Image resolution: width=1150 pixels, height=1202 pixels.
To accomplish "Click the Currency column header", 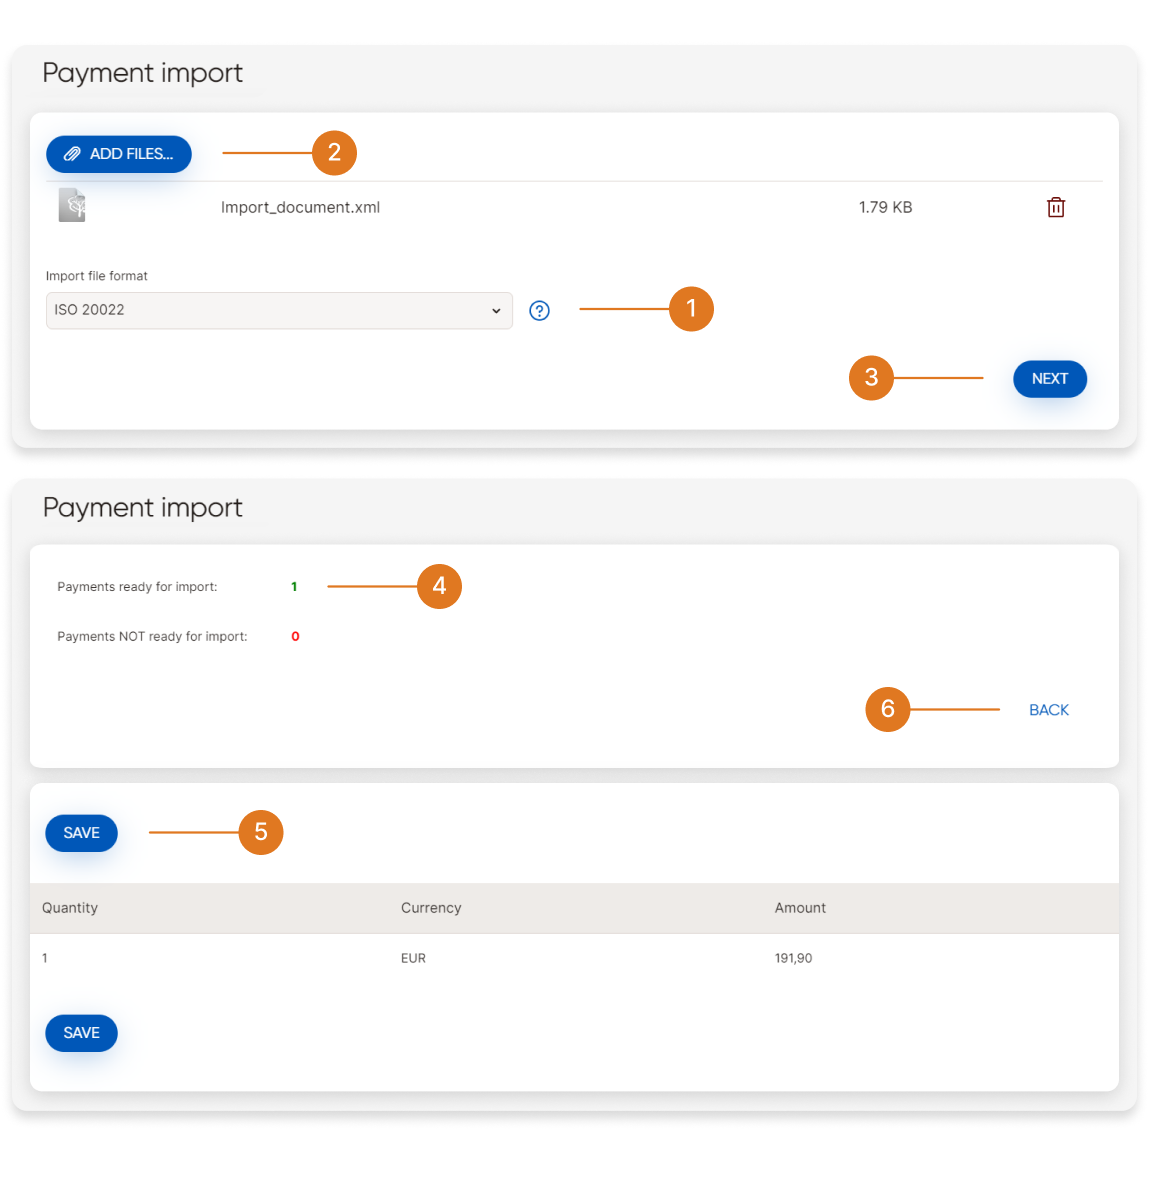I will (431, 908).
